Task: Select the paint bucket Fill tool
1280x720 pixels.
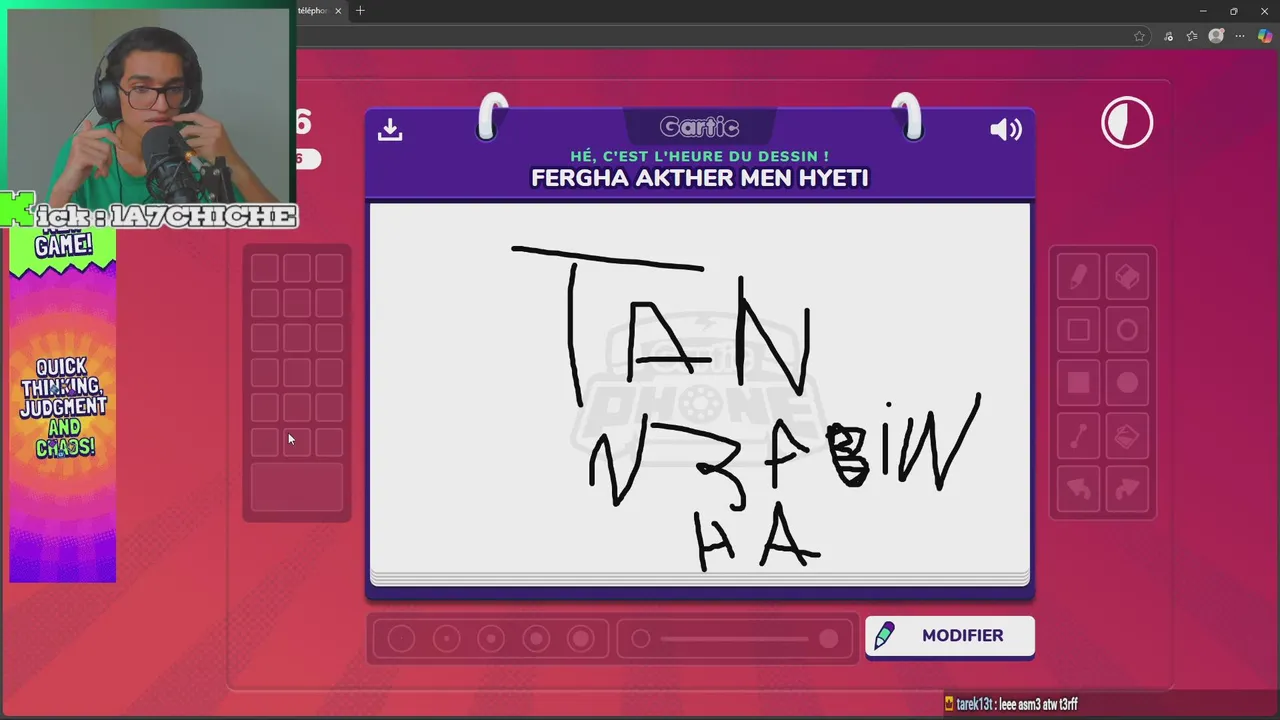Action: point(1127,436)
